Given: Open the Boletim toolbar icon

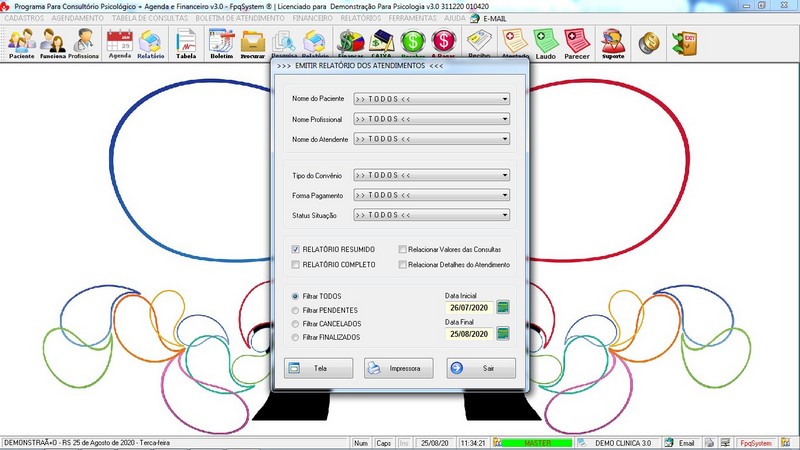Looking at the screenshot, I should [222, 43].
